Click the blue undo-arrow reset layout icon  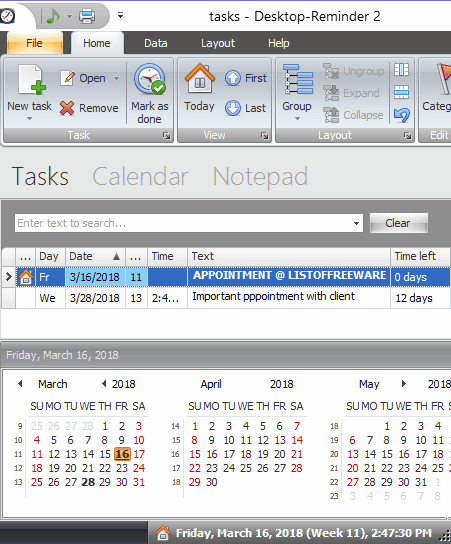(x=402, y=115)
